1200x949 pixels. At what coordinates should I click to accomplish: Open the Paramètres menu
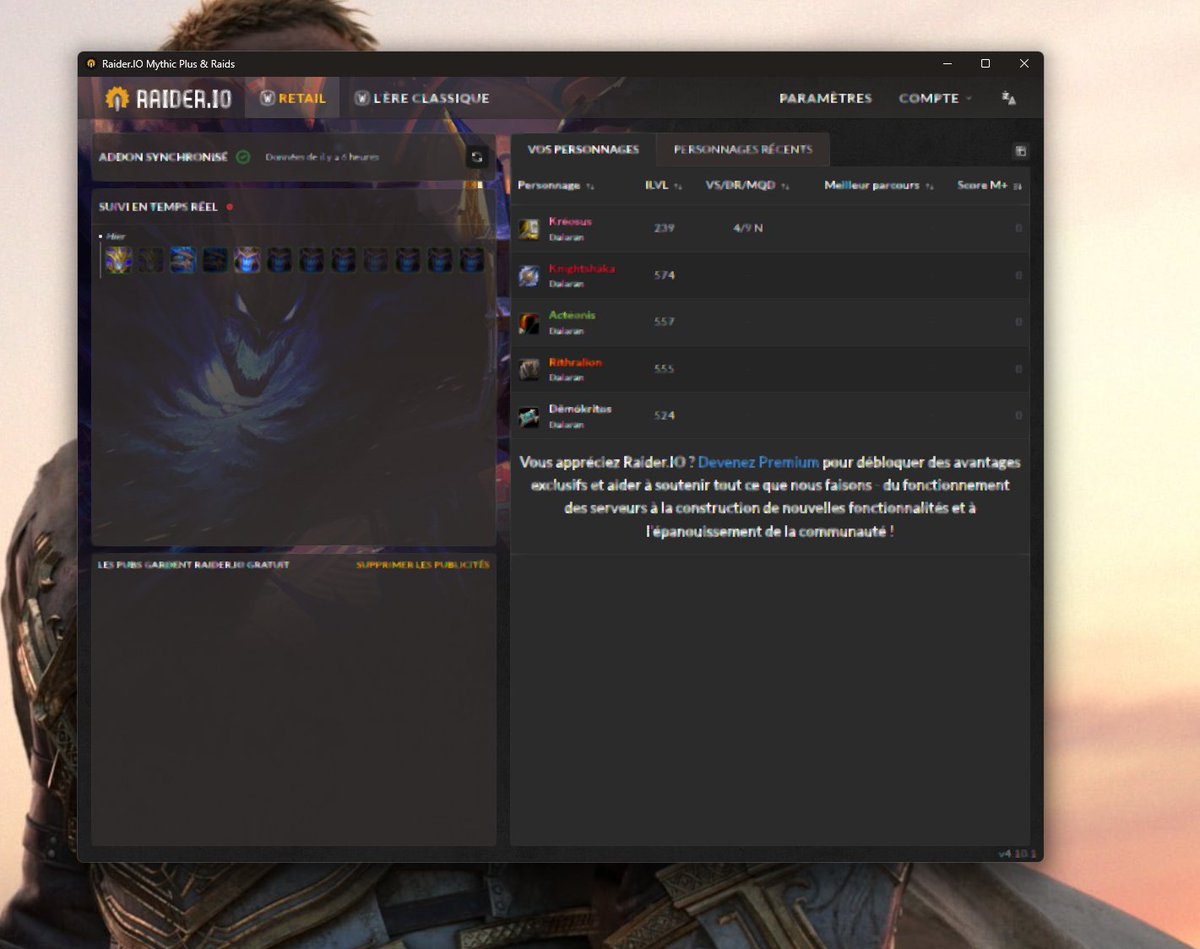click(x=825, y=98)
